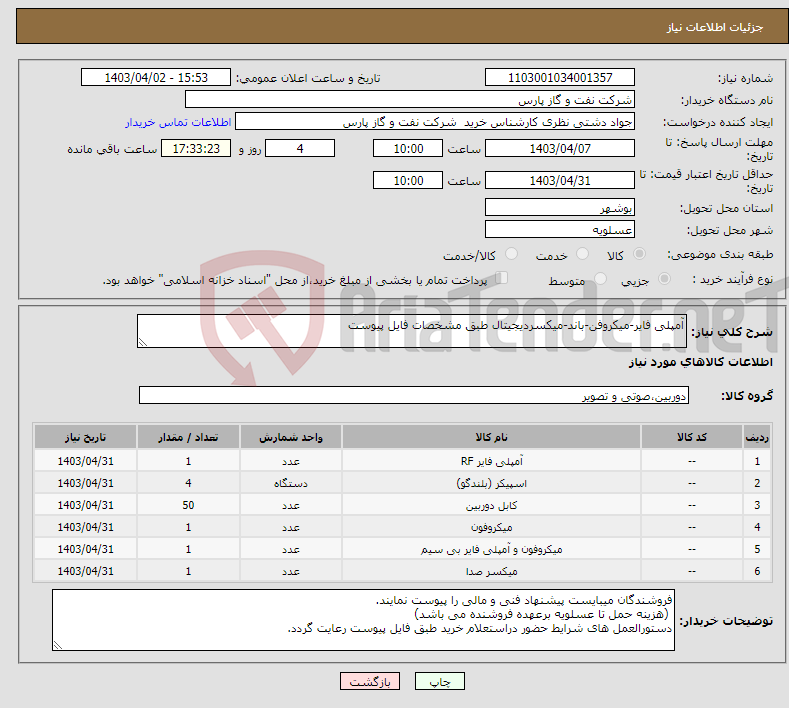Click the بازگشت back button
The height and width of the screenshot is (708, 789).
point(370,681)
